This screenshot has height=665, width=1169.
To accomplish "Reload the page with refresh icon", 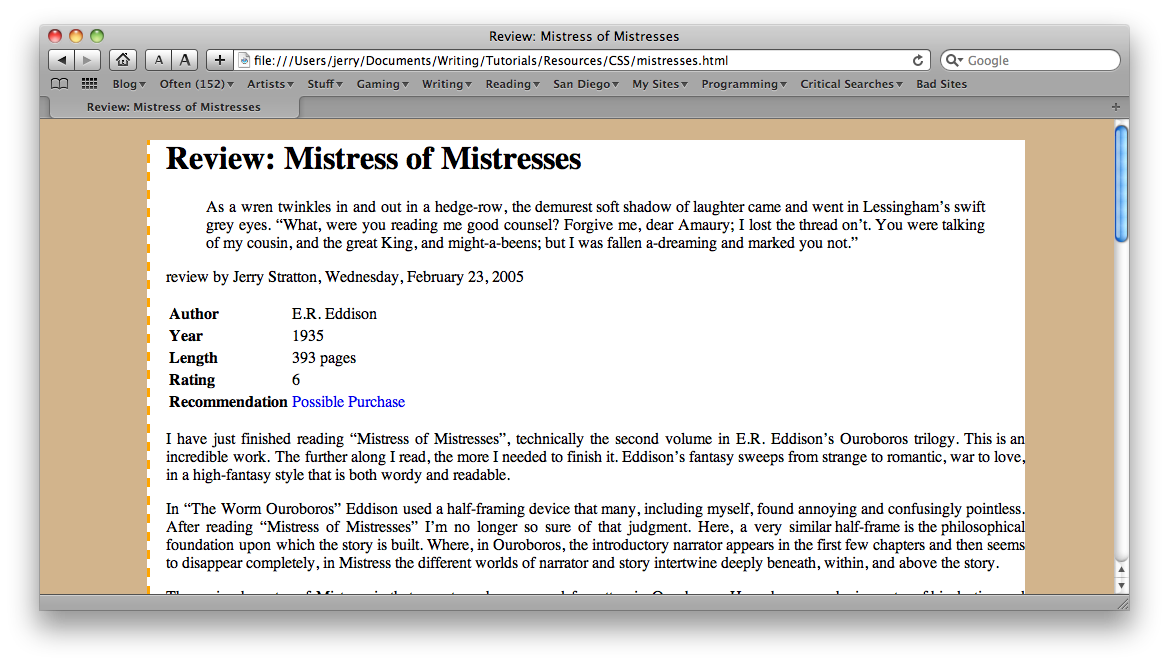I will [918, 60].
